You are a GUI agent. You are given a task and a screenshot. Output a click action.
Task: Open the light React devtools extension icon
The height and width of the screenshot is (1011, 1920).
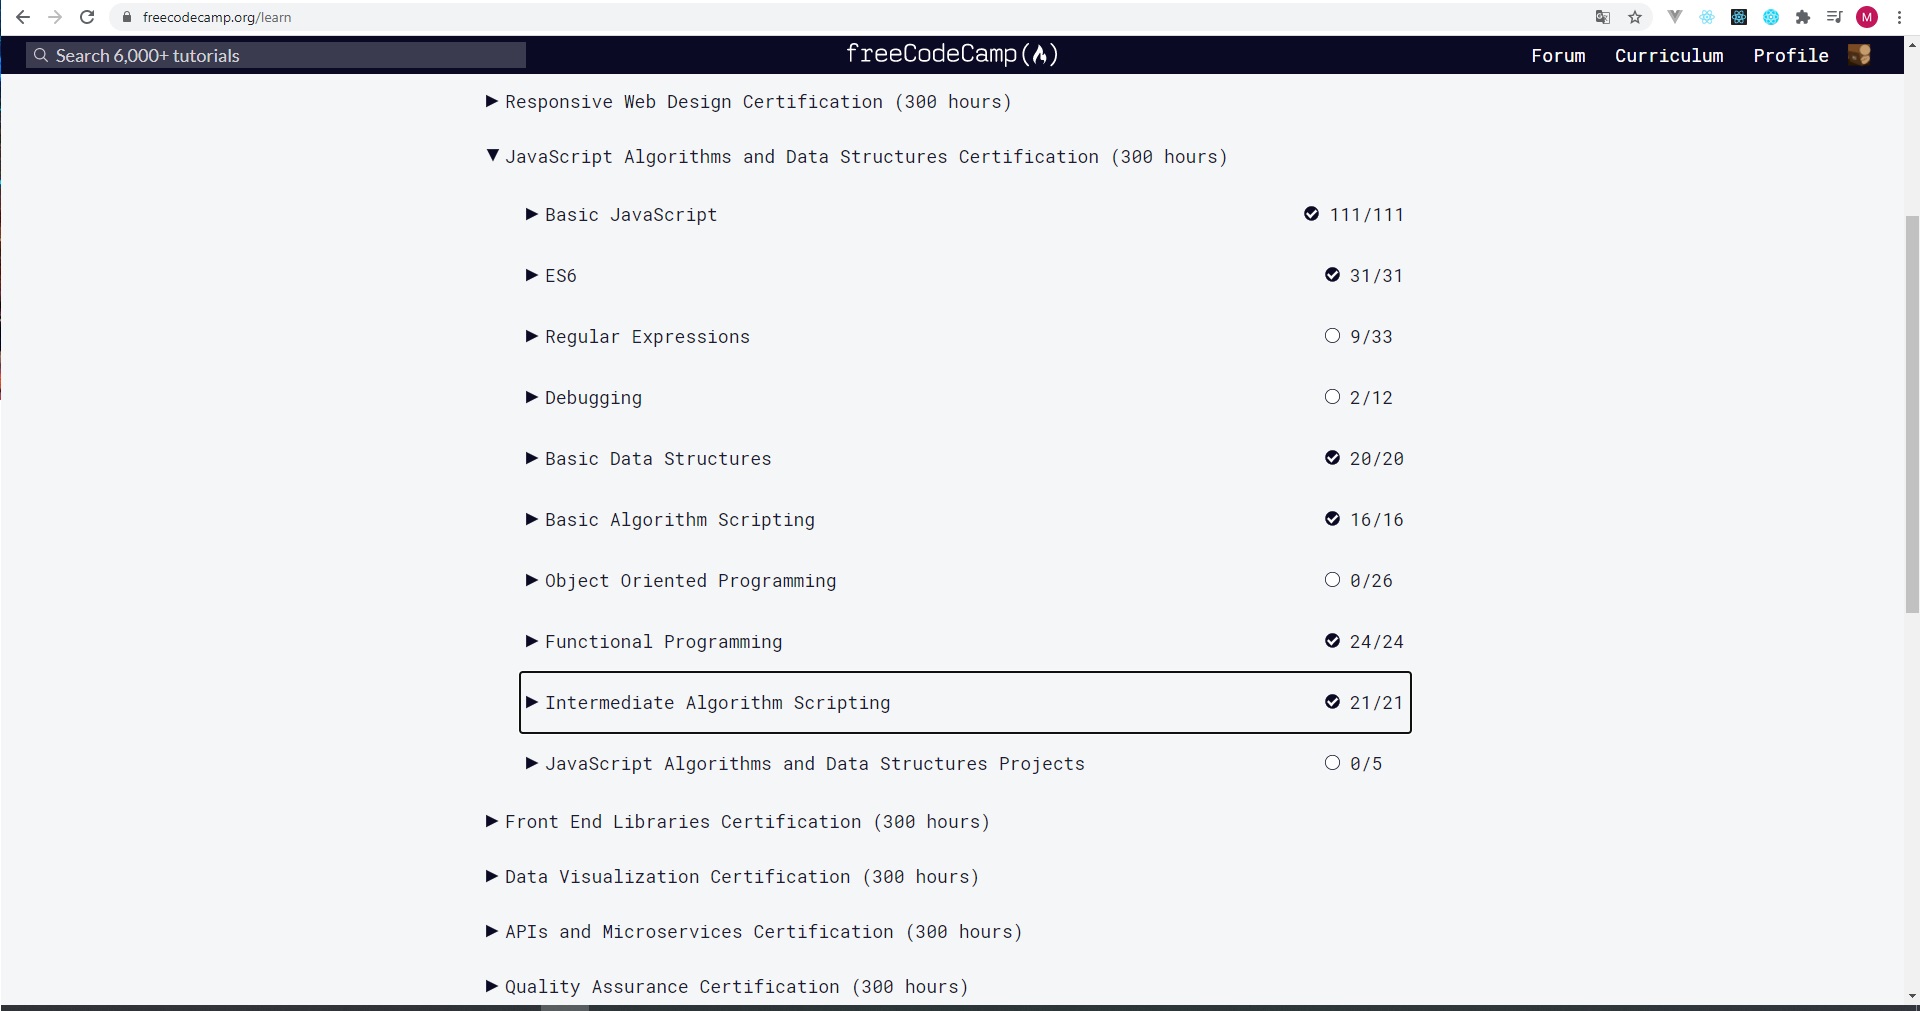coord(1707,17)
